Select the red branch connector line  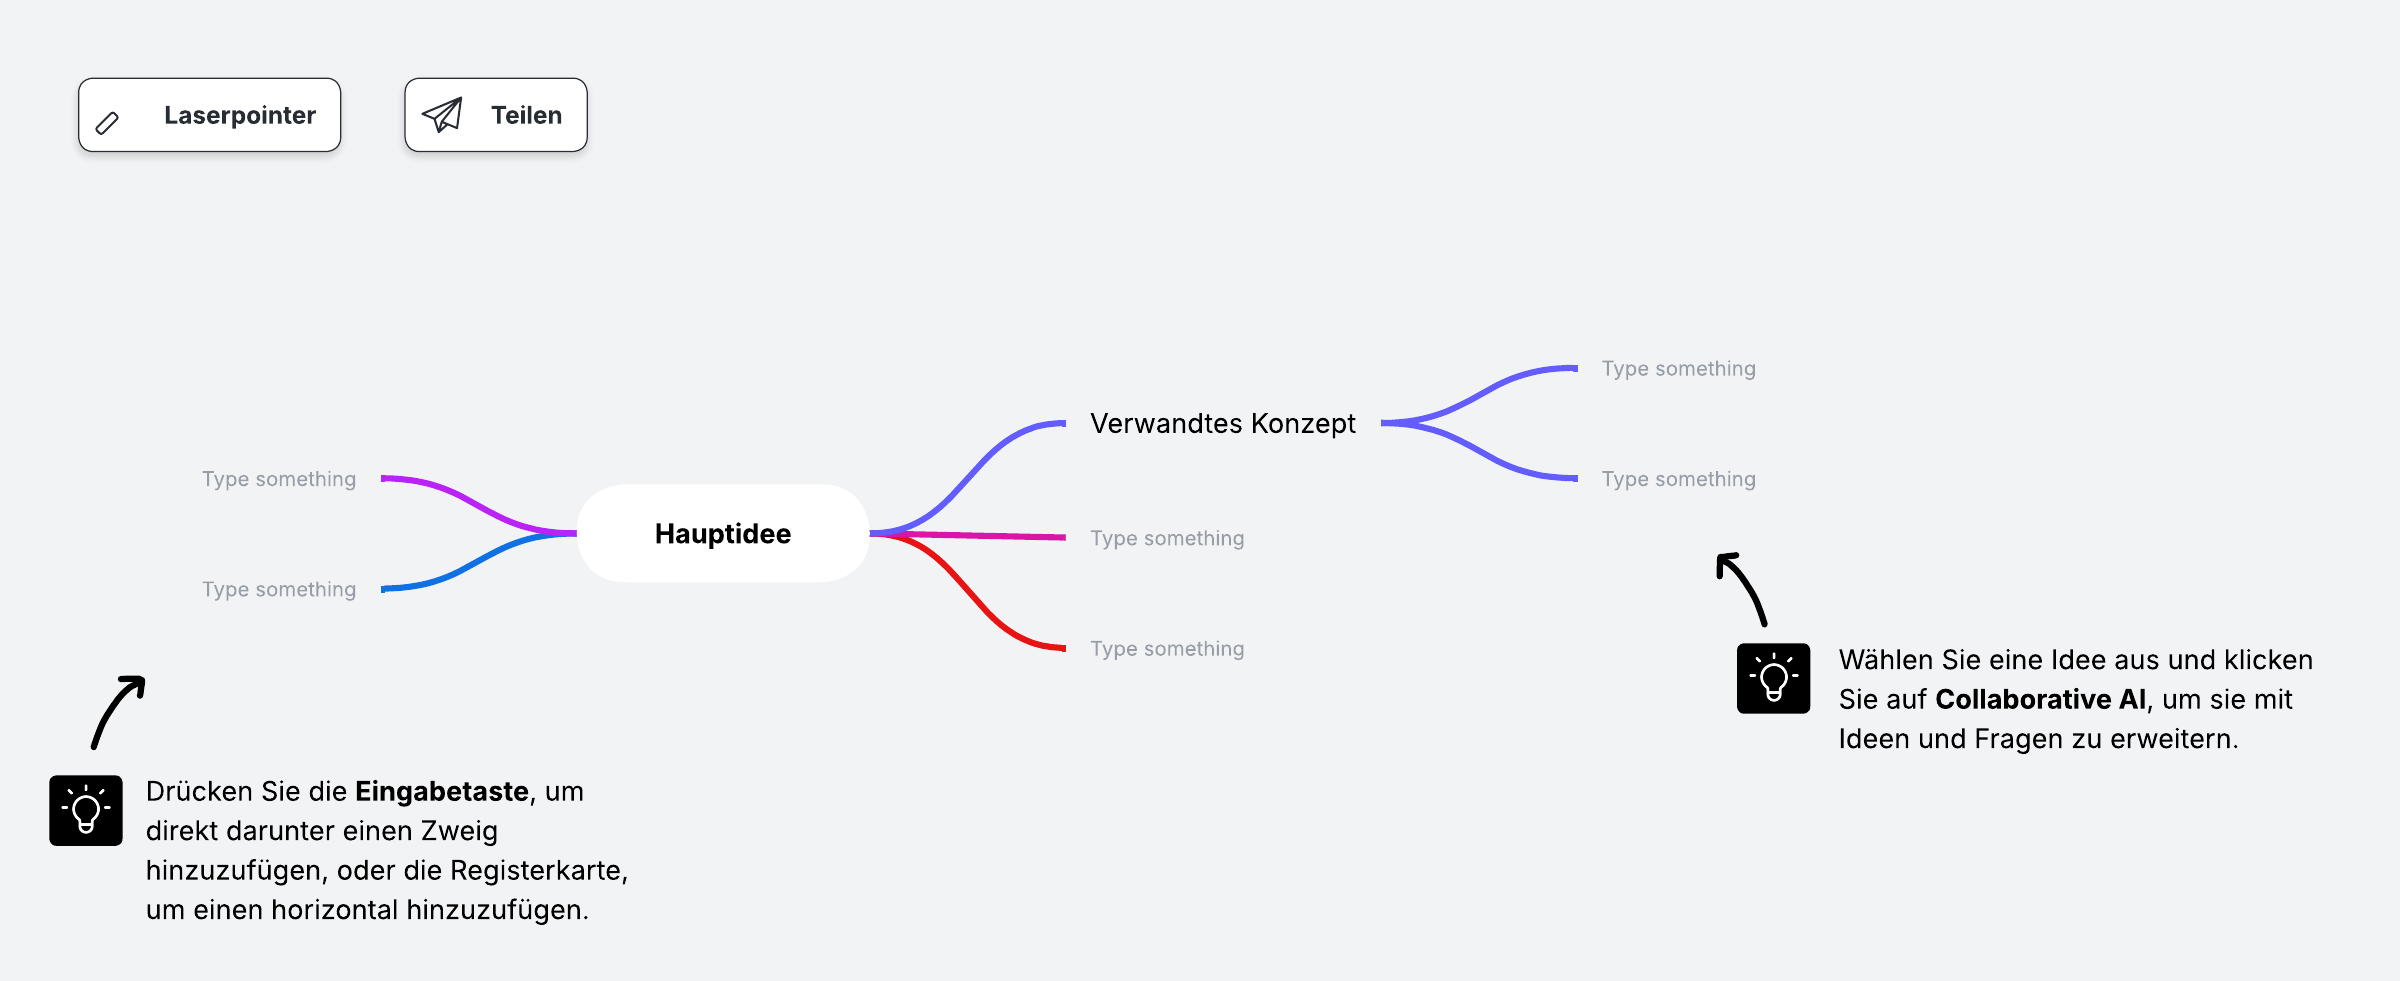968,592
